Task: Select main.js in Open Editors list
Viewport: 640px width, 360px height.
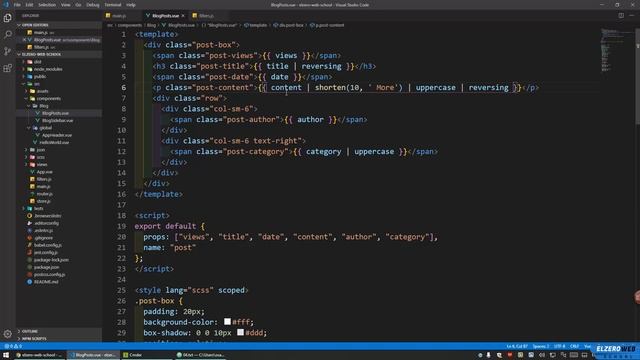Action: (x=59, y=32)
